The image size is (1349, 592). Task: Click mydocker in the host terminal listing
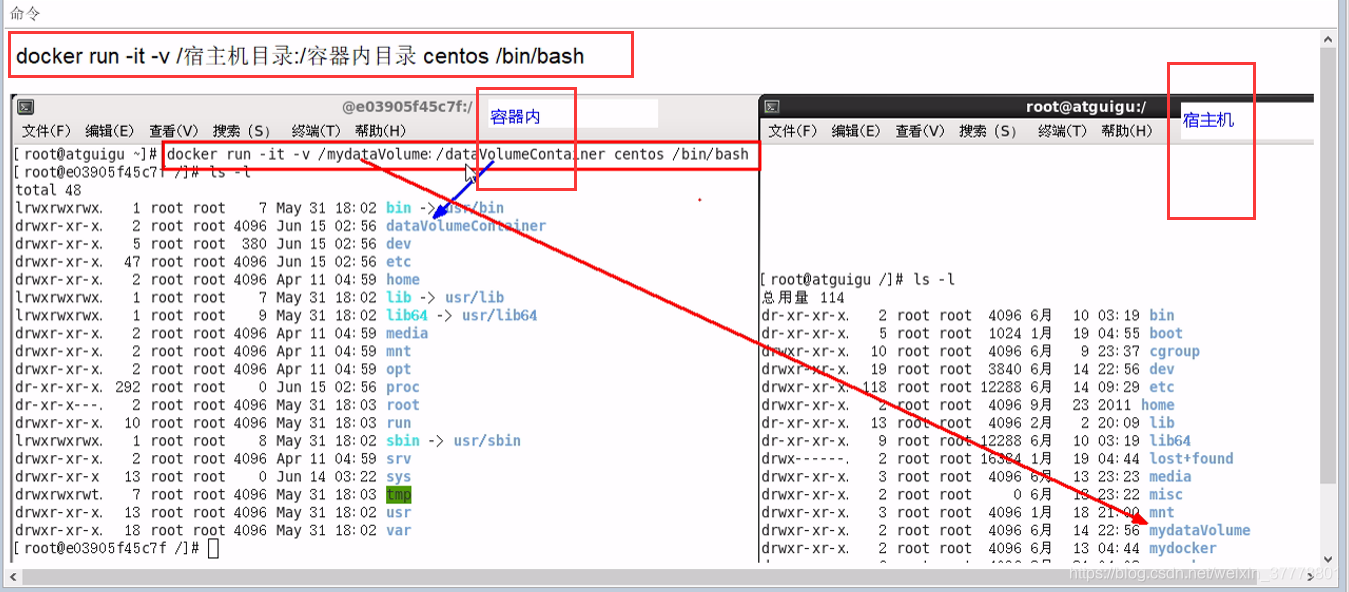[1183, 549]
